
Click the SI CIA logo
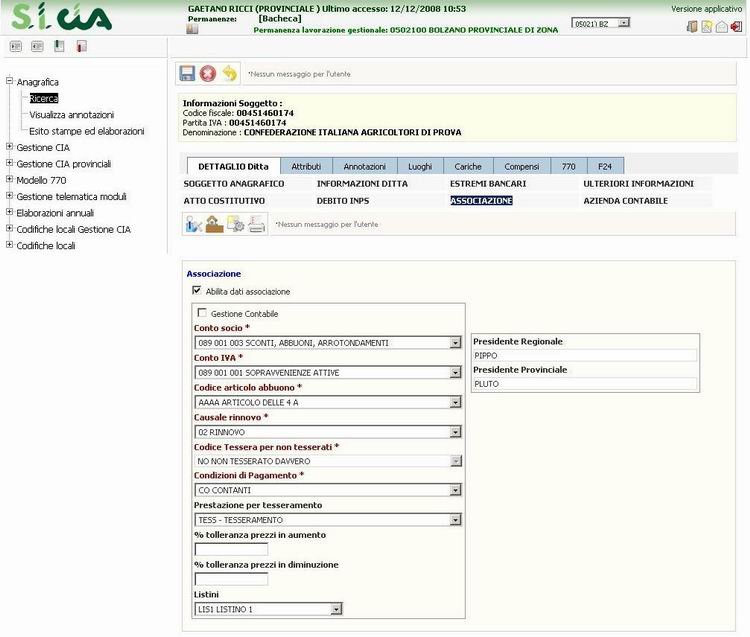click(61, 17)
